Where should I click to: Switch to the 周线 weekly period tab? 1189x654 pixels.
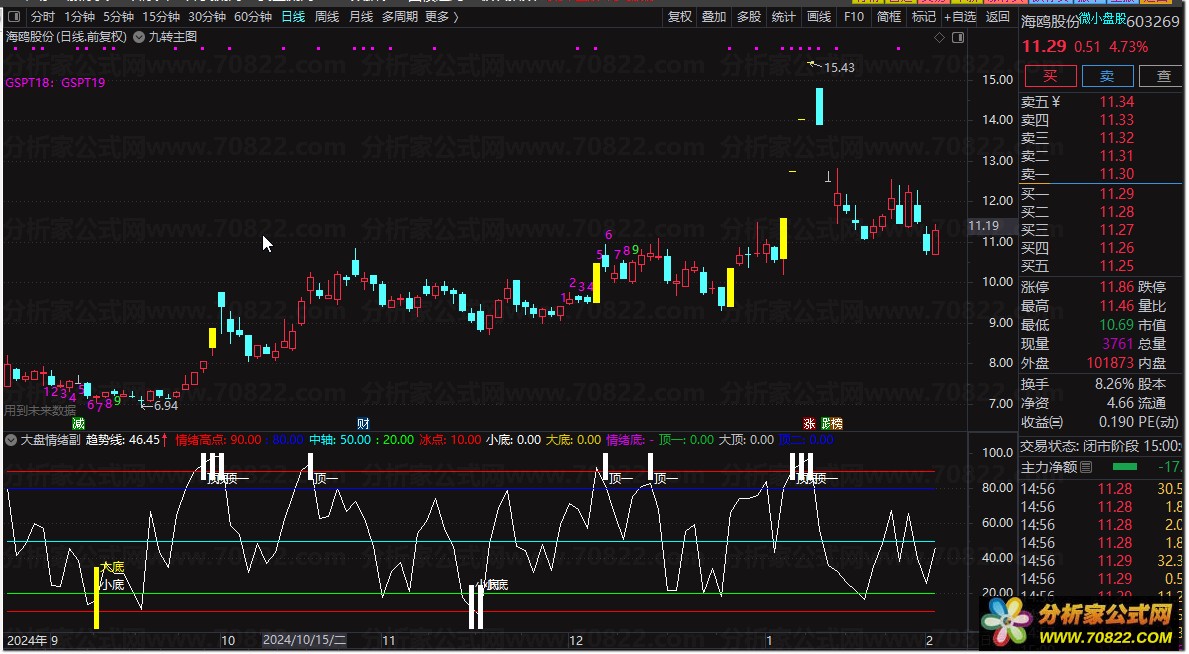[x=326, y=17]
